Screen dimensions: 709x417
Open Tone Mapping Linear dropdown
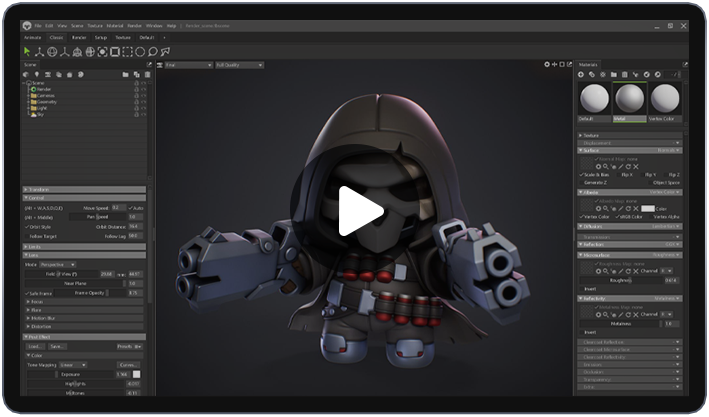pos(73,365)
